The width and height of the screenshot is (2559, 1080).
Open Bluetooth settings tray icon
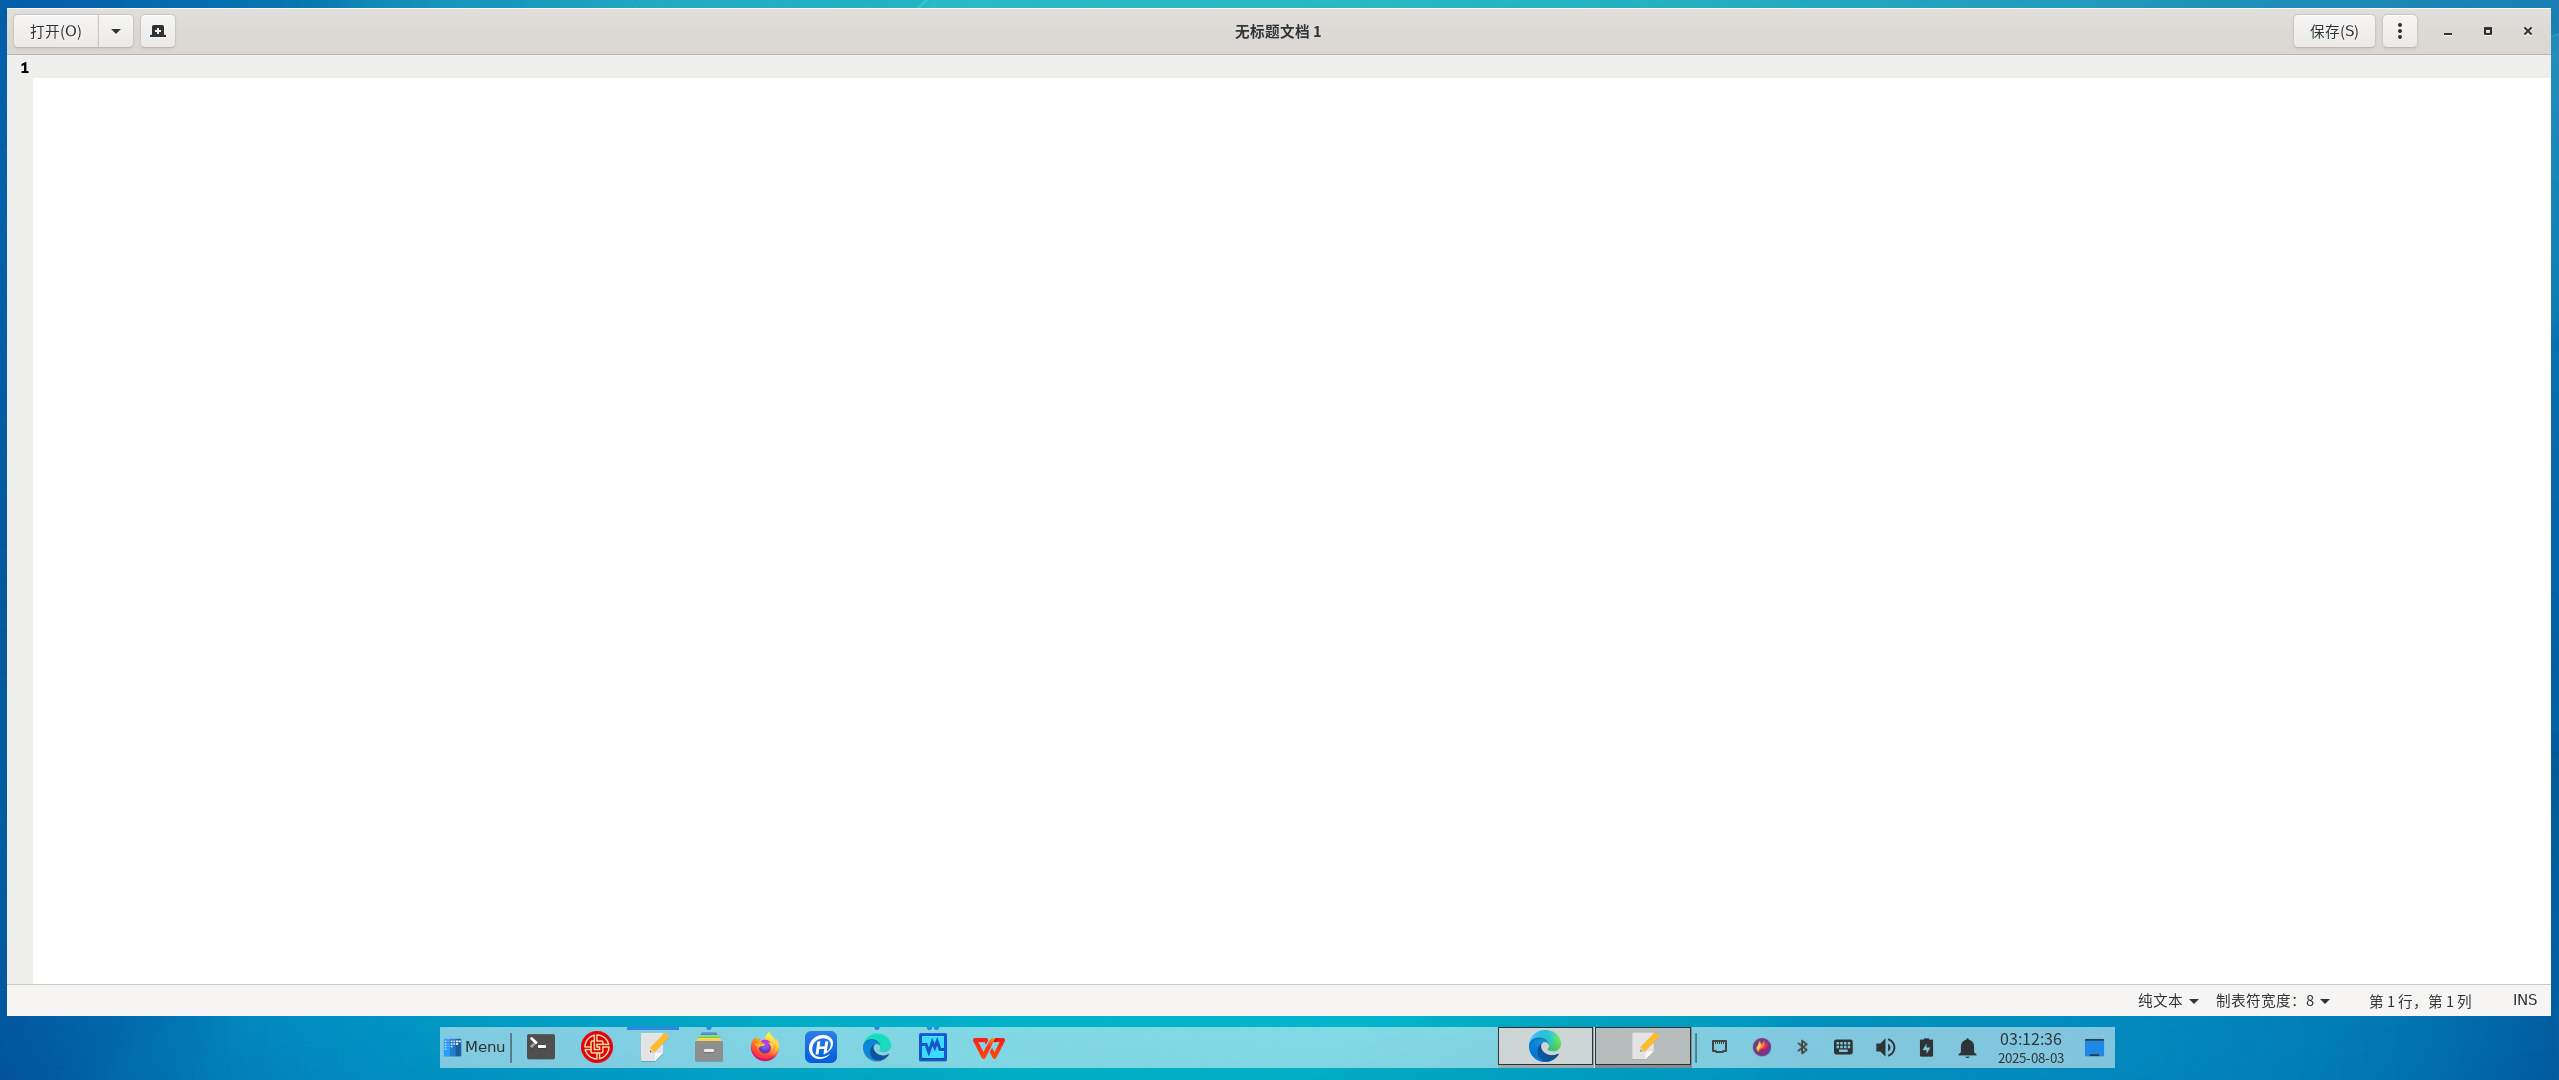[x=1803, y=1047]
